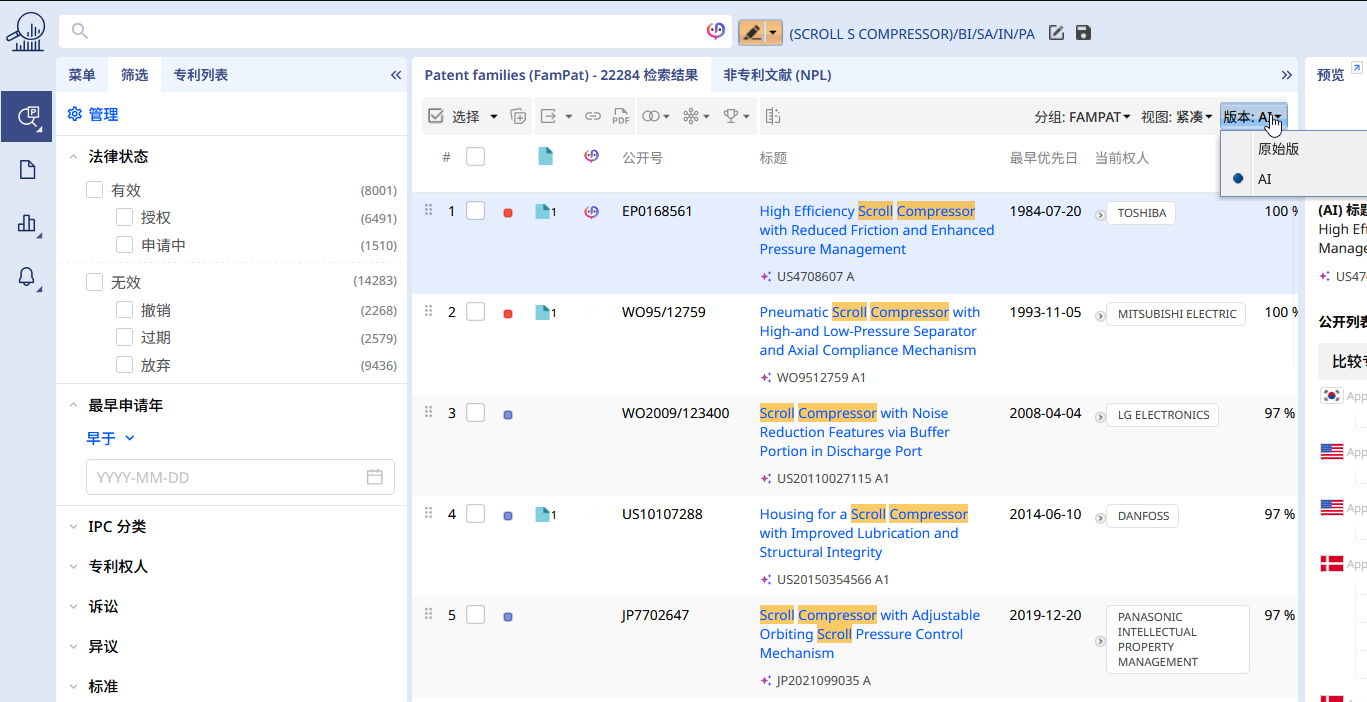Open the 分组: FAMPAT dropdown

click(1082, 117)
